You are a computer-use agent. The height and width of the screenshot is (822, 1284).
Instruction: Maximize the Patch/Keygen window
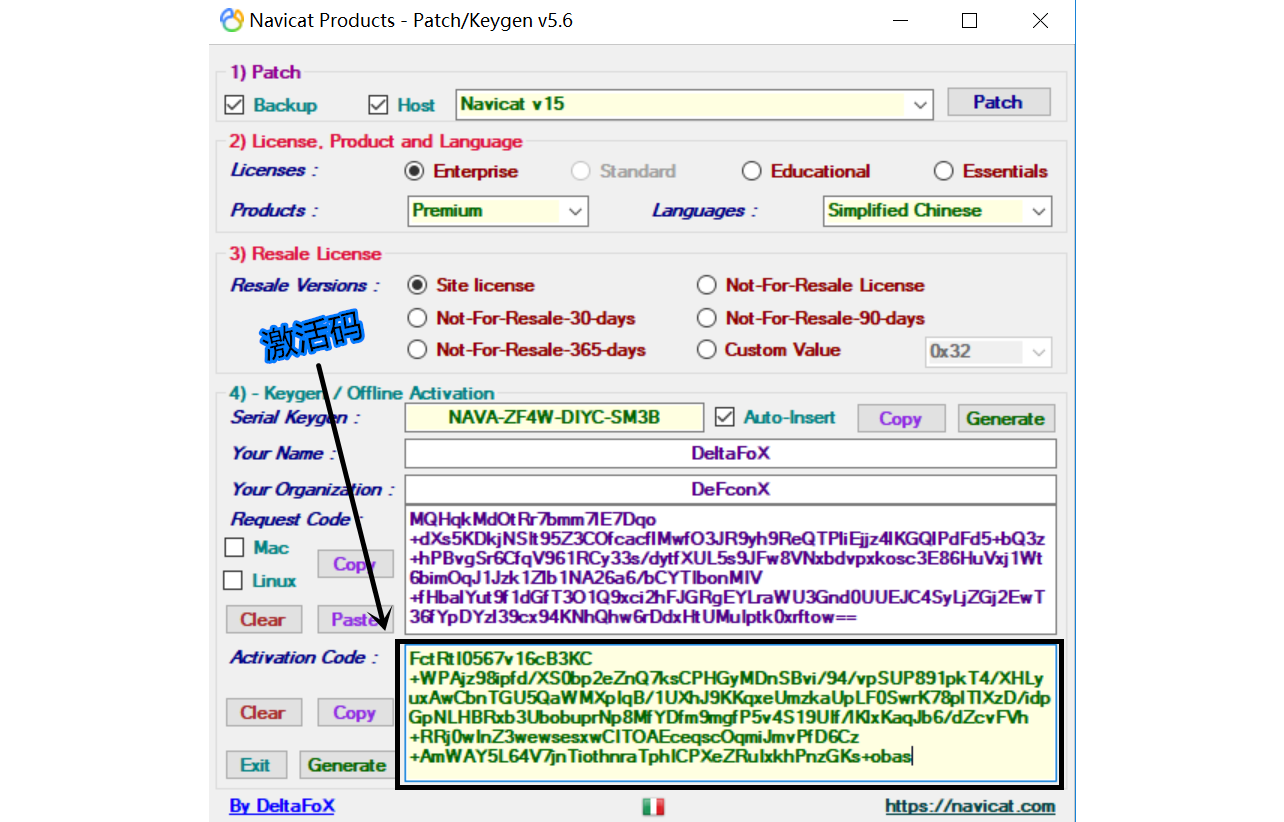point(968,20)
